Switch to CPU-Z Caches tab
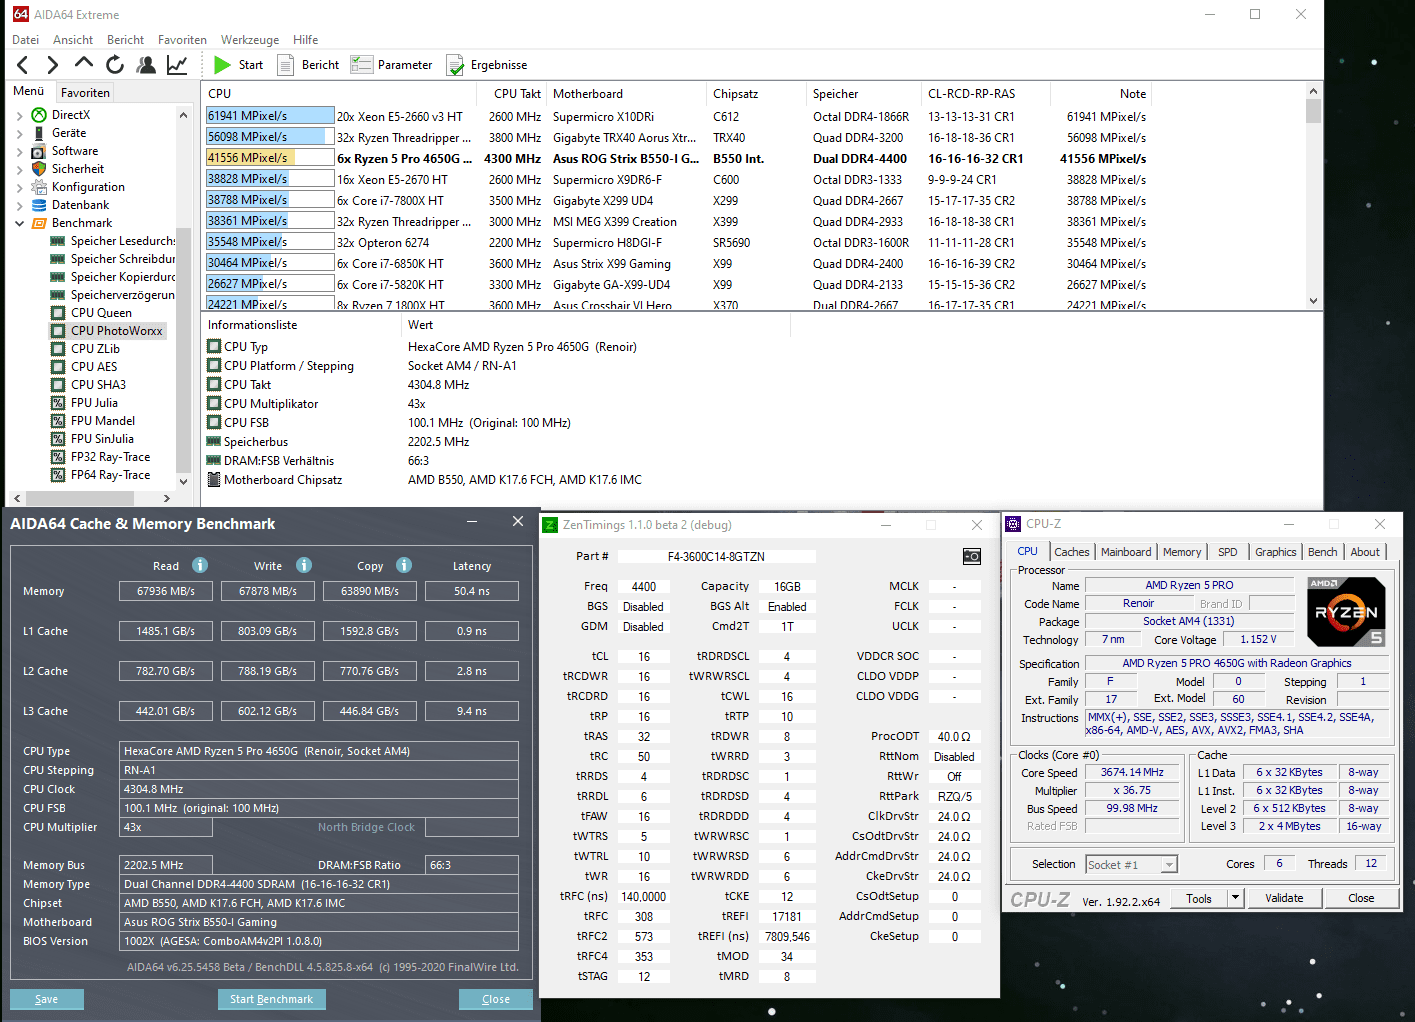The height and width of the screenshot is (1022, 1415). [1071, 552]
